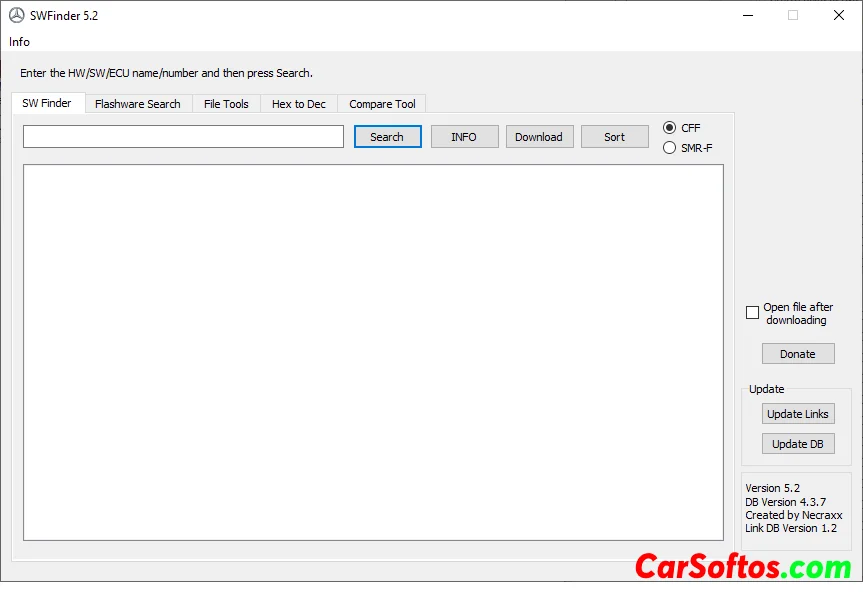
Task: Switch to the SW Finder tab
Action: (x=47, y=103)
